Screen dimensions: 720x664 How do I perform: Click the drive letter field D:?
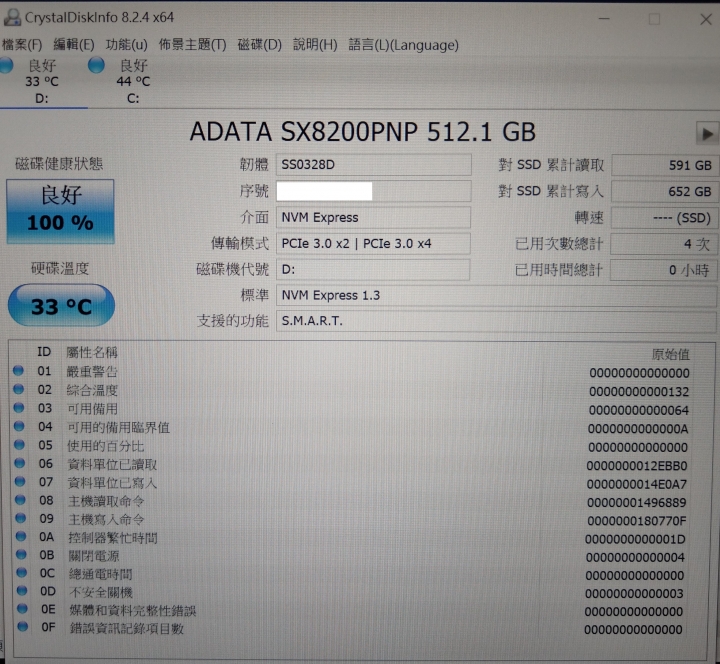tap(373, 270)
